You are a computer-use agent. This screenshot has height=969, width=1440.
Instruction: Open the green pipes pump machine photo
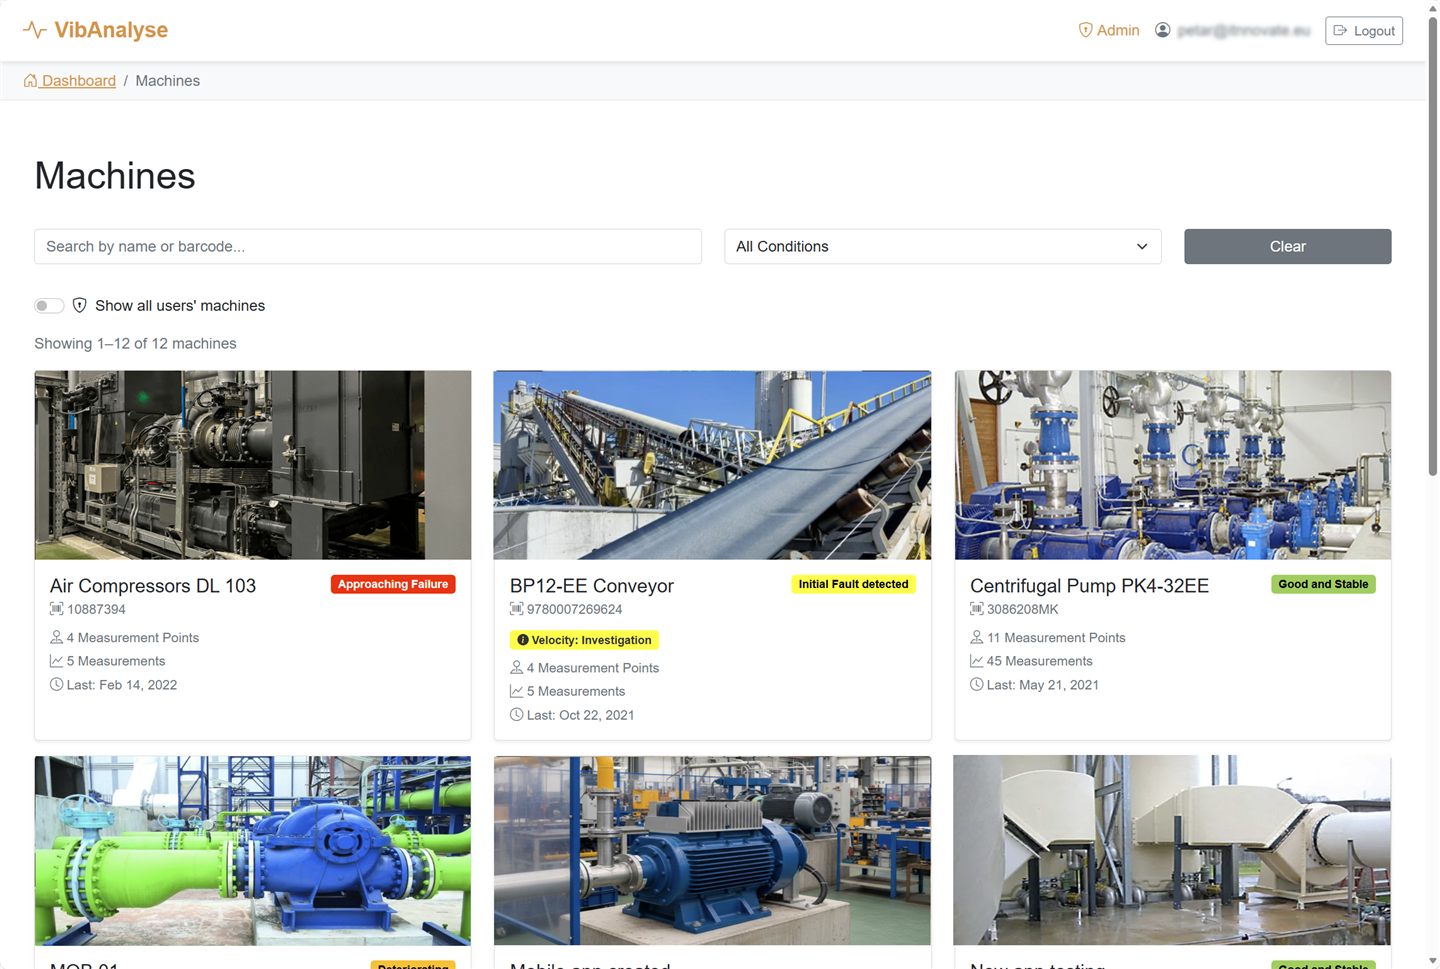(253, 851)
